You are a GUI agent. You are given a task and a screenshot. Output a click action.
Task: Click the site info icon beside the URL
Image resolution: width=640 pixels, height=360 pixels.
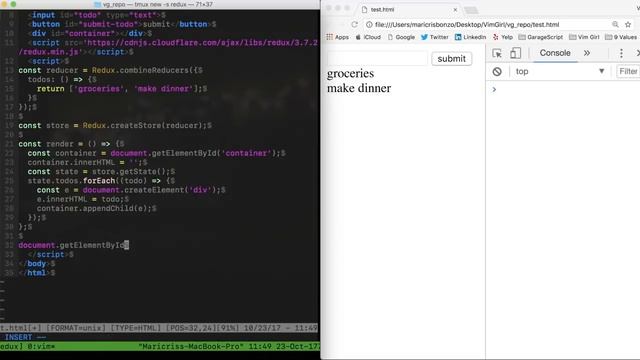pyautogui.click(x=369, y=24)
